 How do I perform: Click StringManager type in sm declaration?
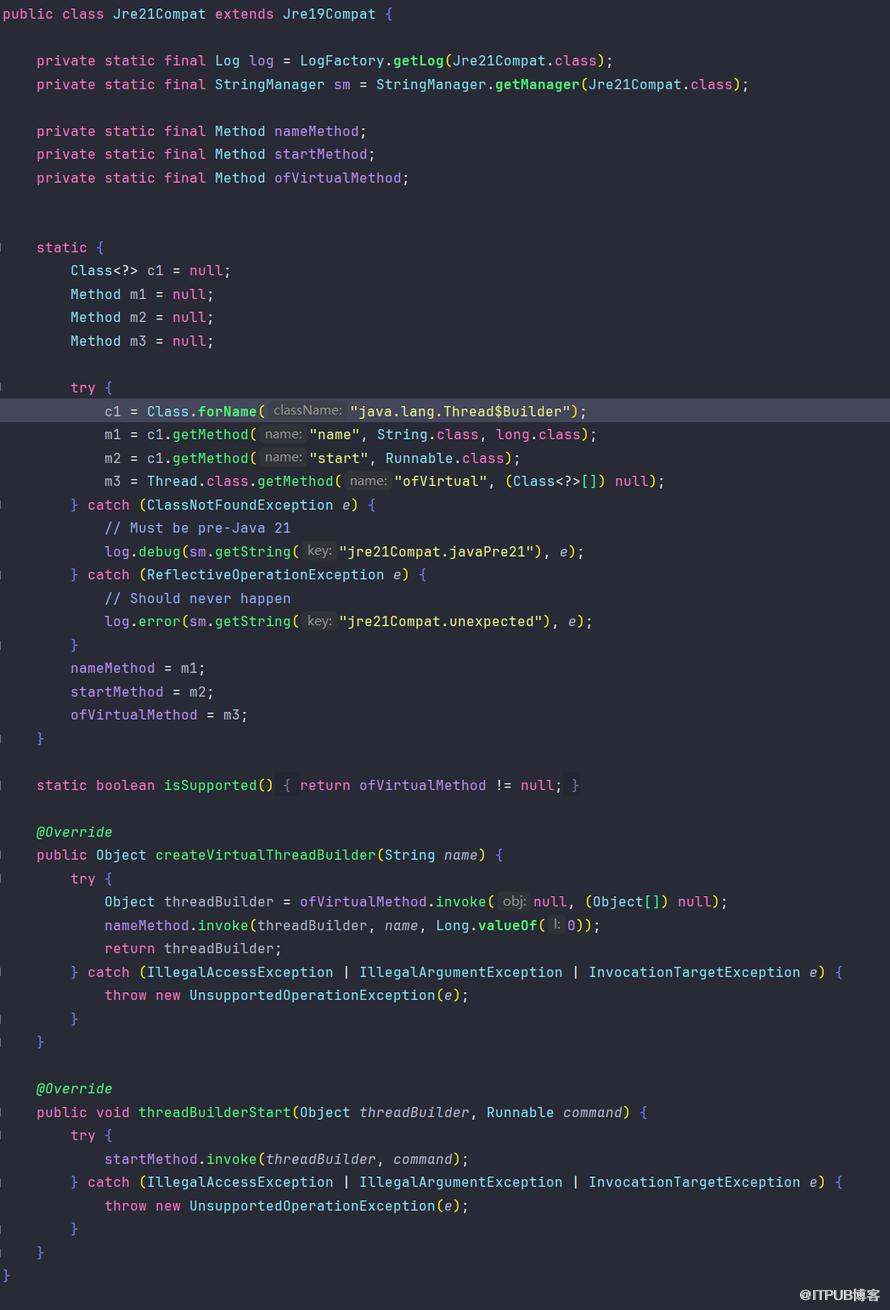pos(270,84)
